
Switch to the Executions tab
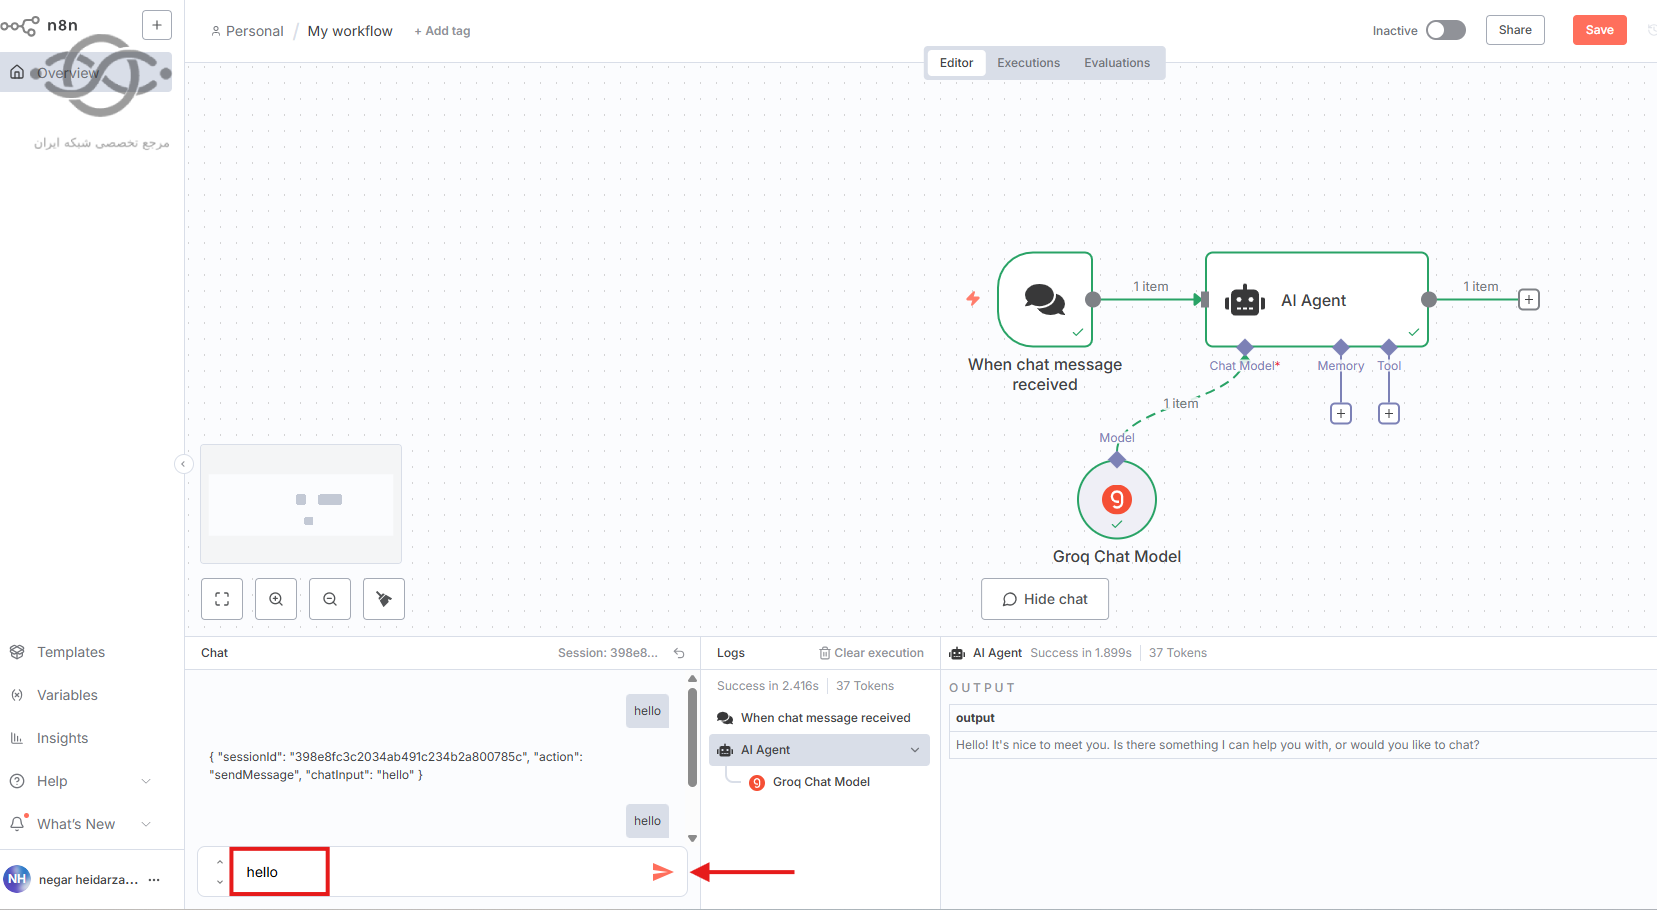click(x=1028, y=63)
